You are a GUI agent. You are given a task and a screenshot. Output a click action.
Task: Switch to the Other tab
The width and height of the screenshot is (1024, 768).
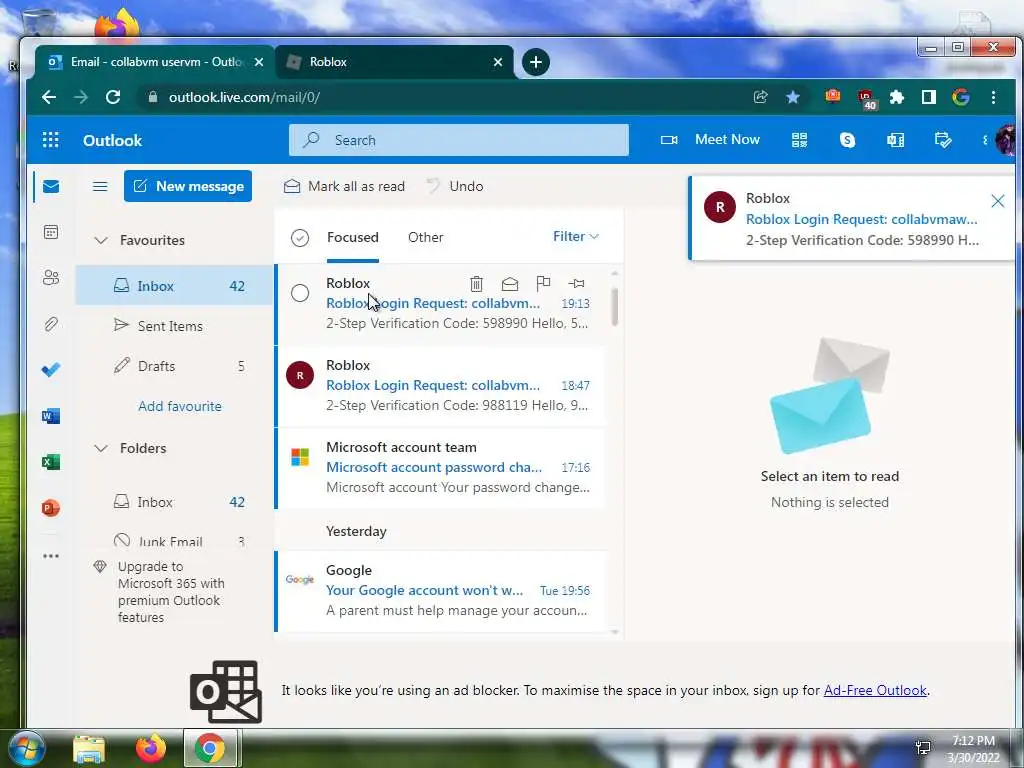coord(426,237)
